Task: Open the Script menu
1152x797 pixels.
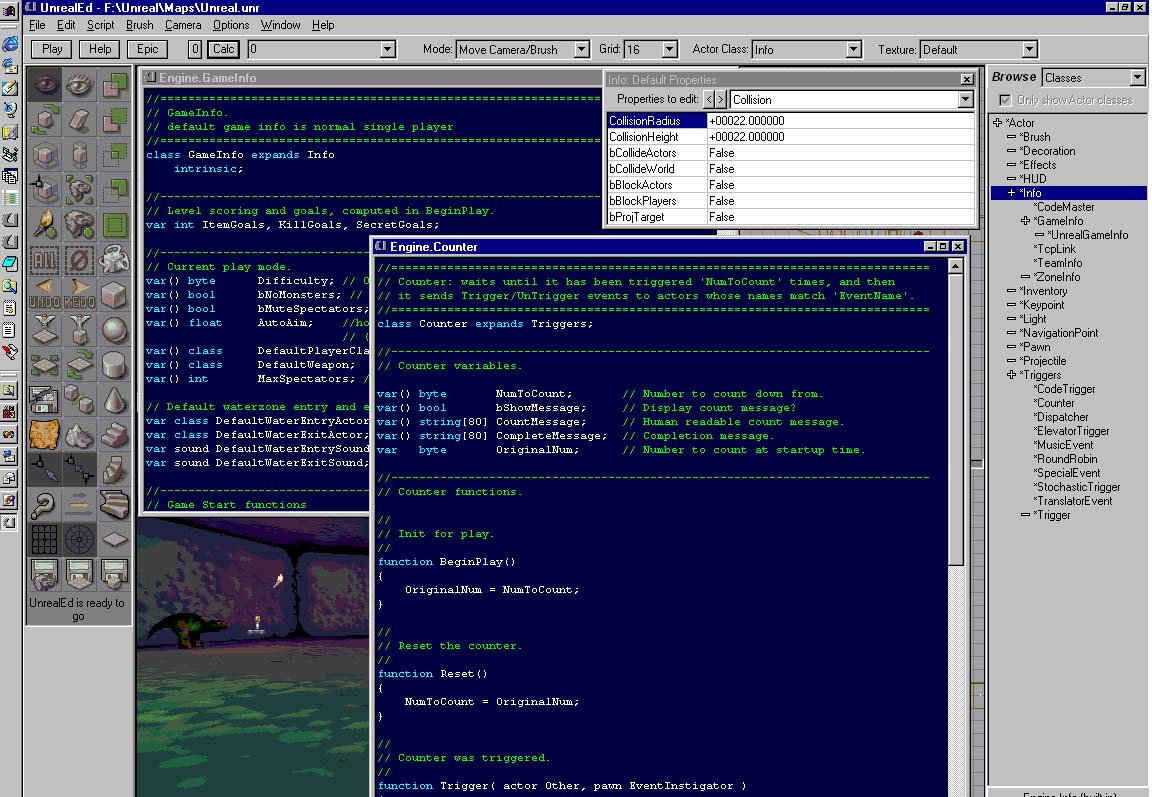Action: [x=100, y=25]
